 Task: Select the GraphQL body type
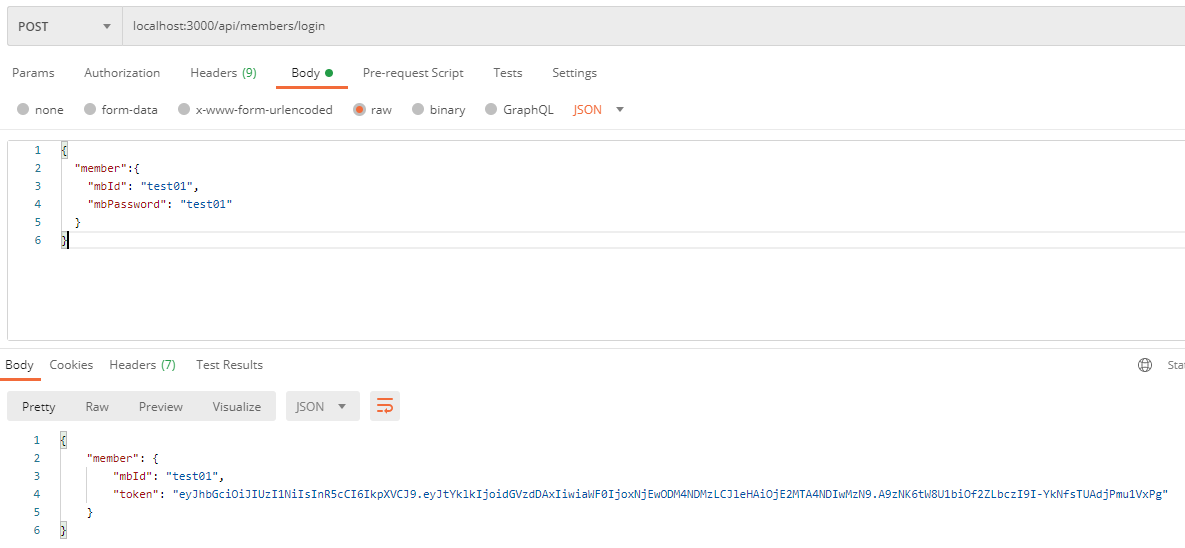point(491,110)
